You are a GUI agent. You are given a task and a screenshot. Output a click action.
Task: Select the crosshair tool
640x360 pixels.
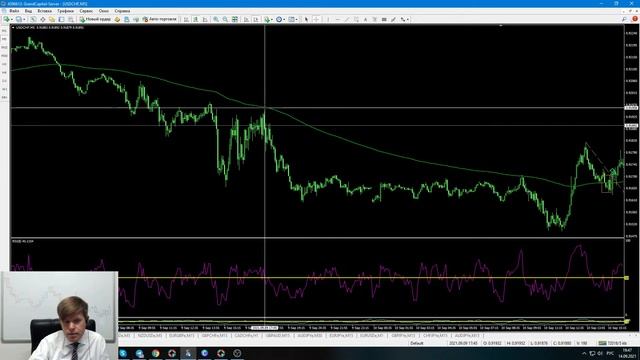pyautogui.click(x=316, y=19)
